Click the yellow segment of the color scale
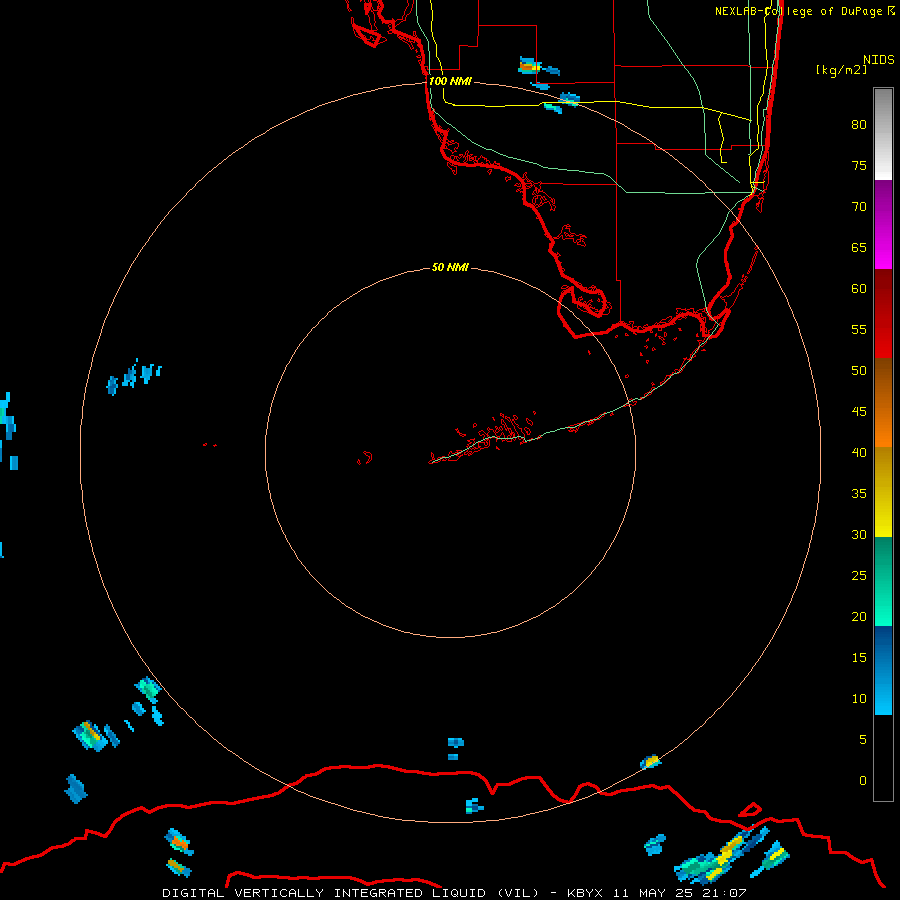 (883, 492)
